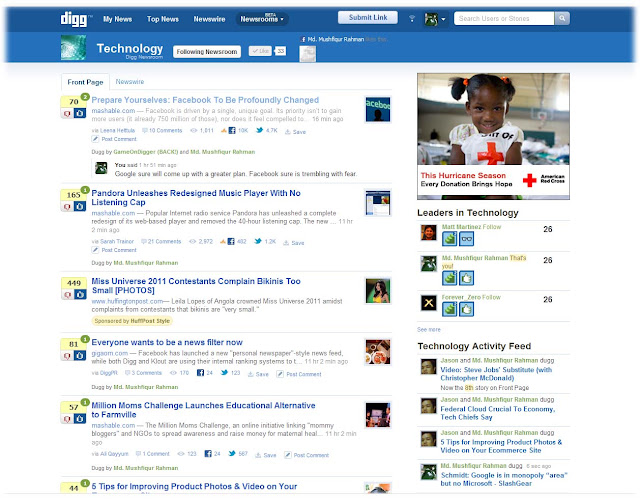Viewport: 640px width, 499px height.
Task: Open Facebook story thumbnail image
Action: coord(378,109)
